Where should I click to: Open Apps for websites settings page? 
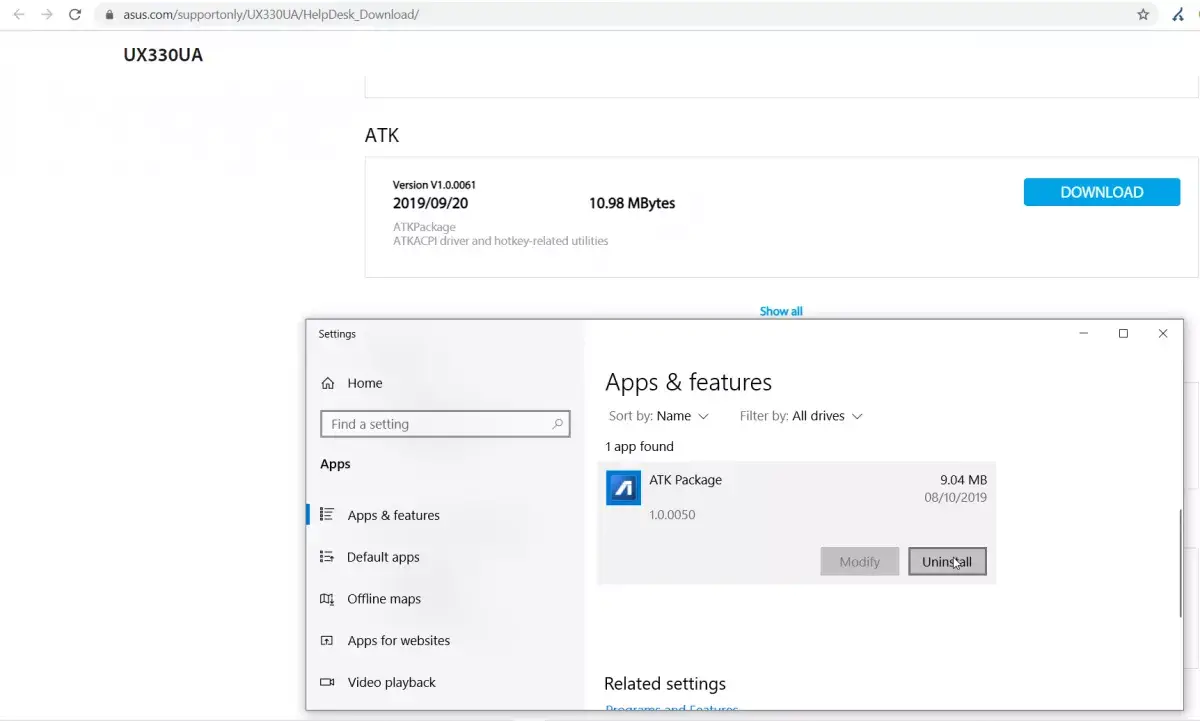(399, 641)
